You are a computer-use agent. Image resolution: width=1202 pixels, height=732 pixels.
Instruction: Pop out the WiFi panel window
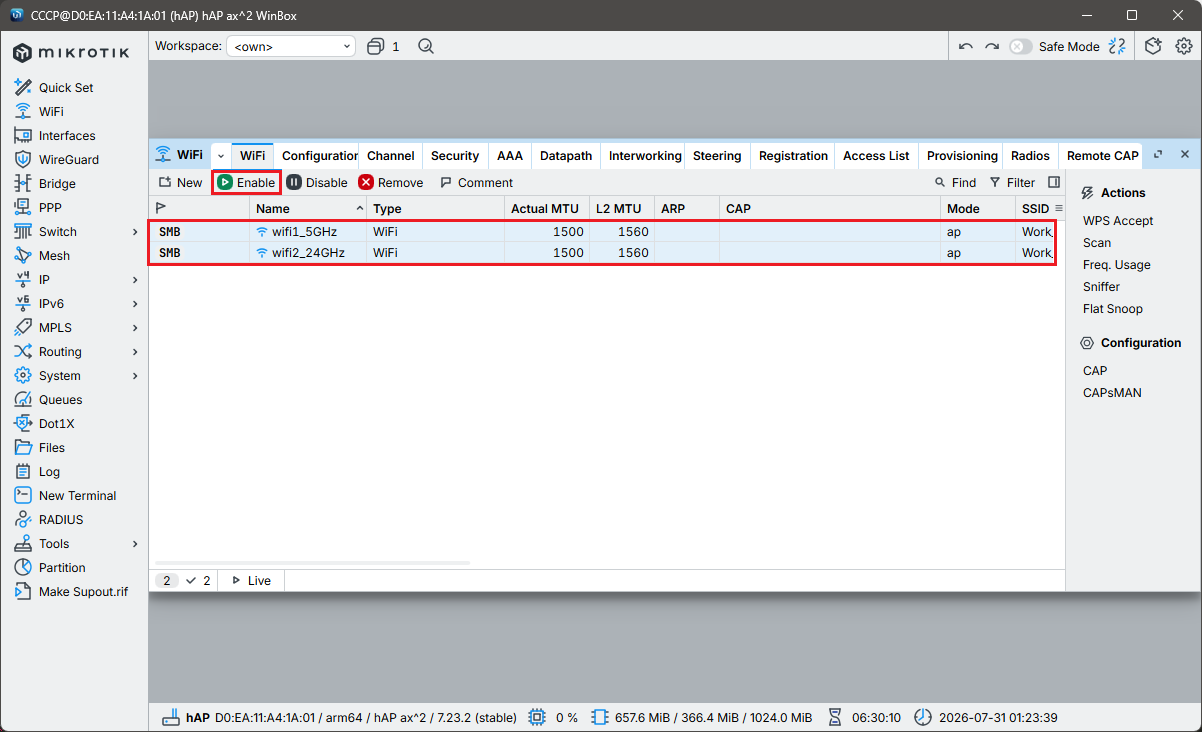1158,155
